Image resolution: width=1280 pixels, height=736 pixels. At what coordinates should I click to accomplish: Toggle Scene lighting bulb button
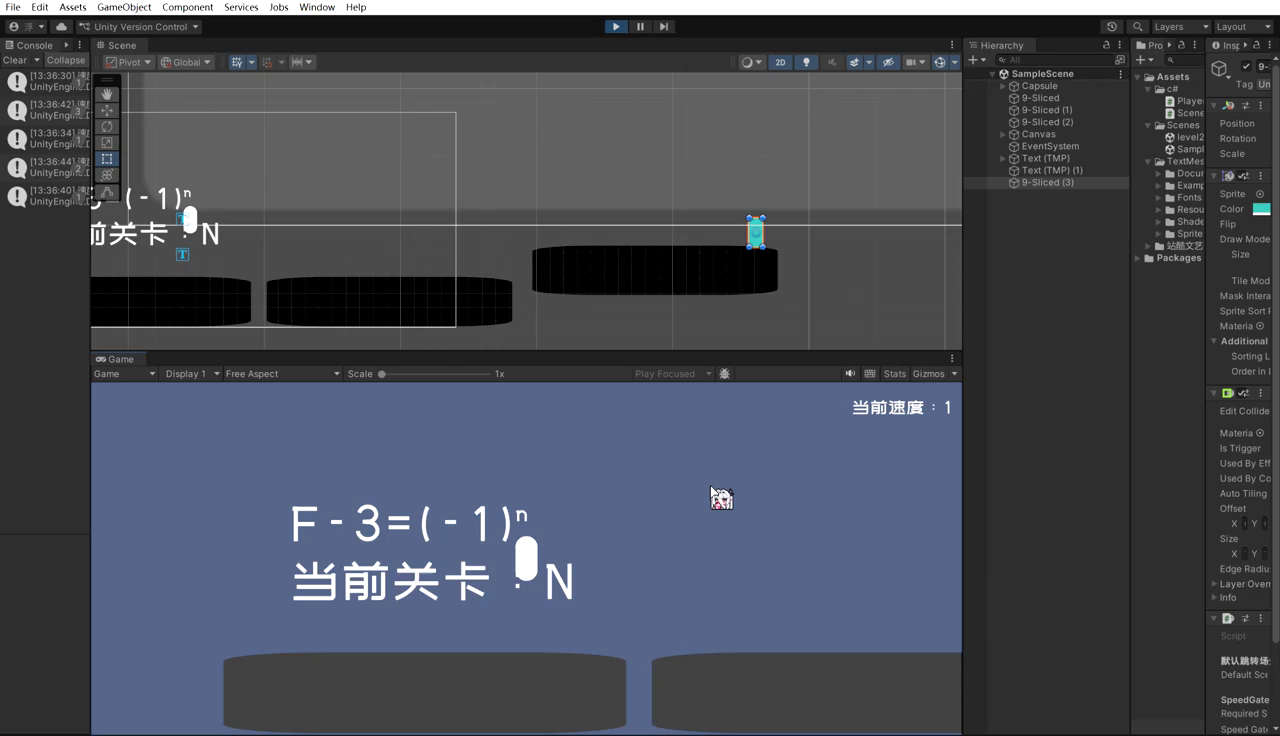[x=806, y=62]
